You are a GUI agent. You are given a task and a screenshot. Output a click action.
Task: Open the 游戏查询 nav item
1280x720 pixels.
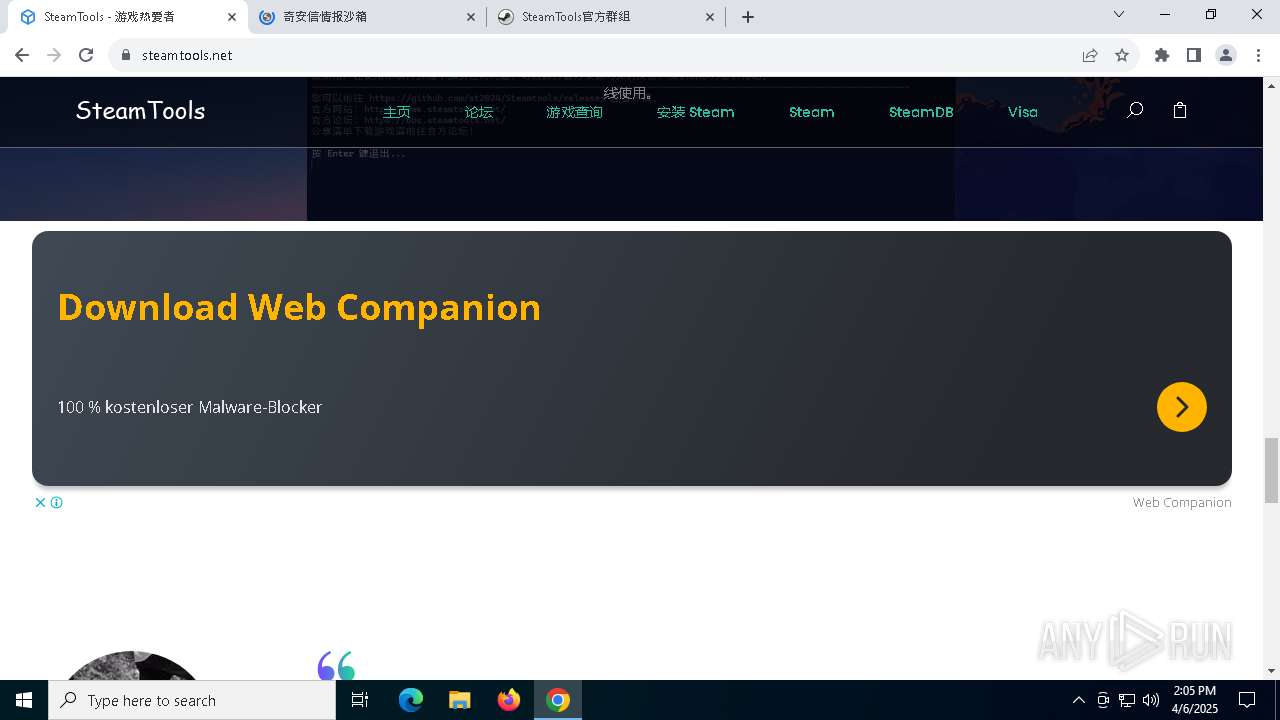pos(574,112)
